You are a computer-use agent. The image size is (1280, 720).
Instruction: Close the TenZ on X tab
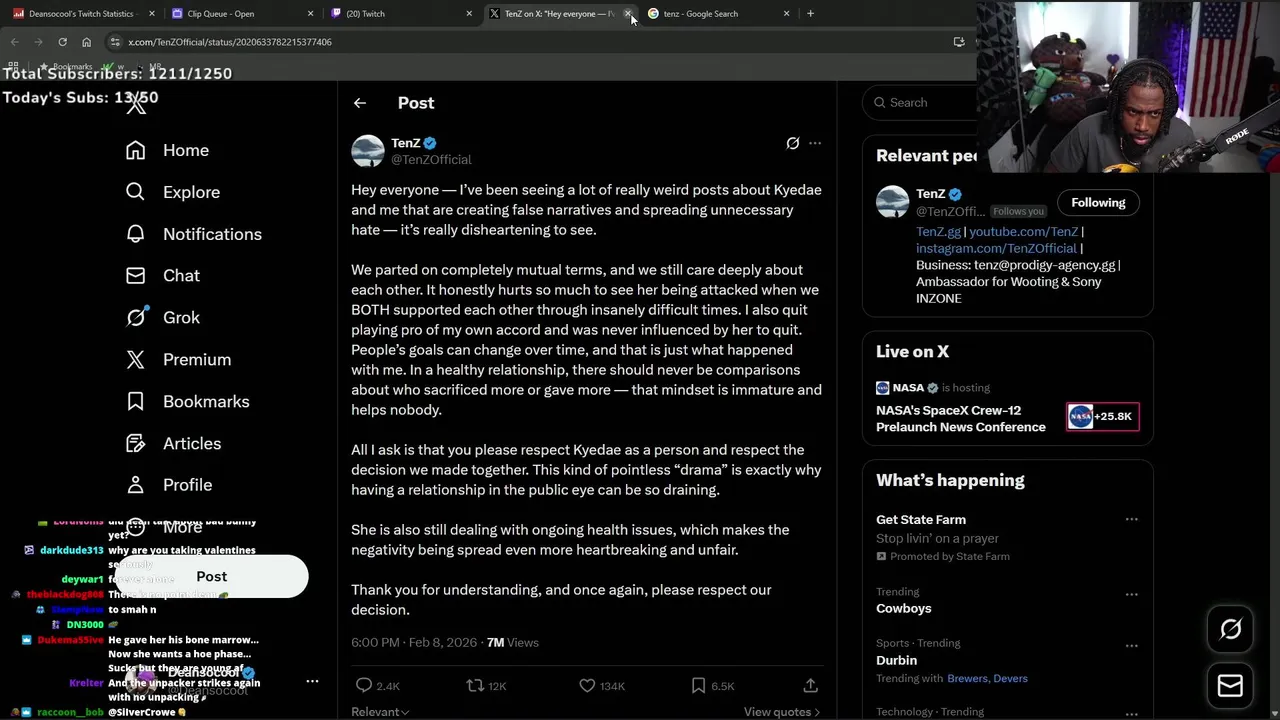[x=628, y=14]
